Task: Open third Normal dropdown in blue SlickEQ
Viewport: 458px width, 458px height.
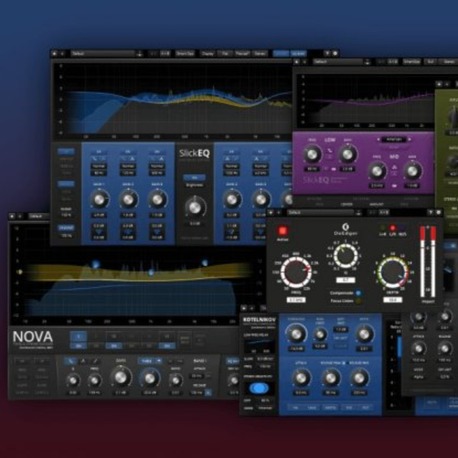Action: pos(157,166)
